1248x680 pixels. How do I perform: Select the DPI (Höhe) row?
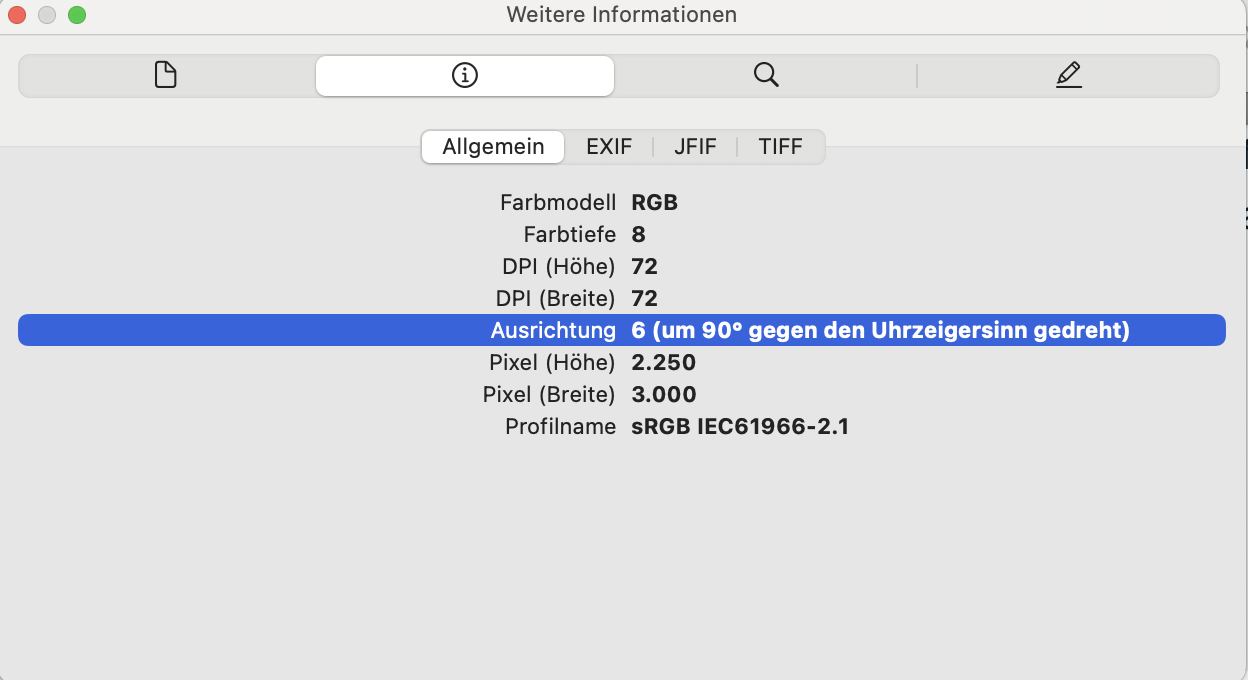tap(622, 267)
